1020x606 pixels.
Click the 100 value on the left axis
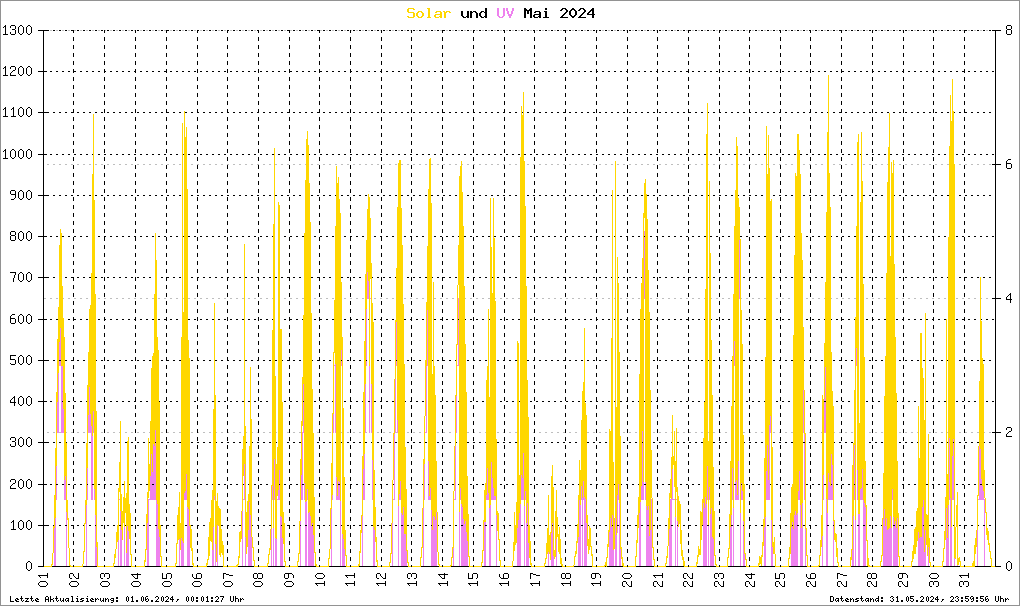click(23, 525)
